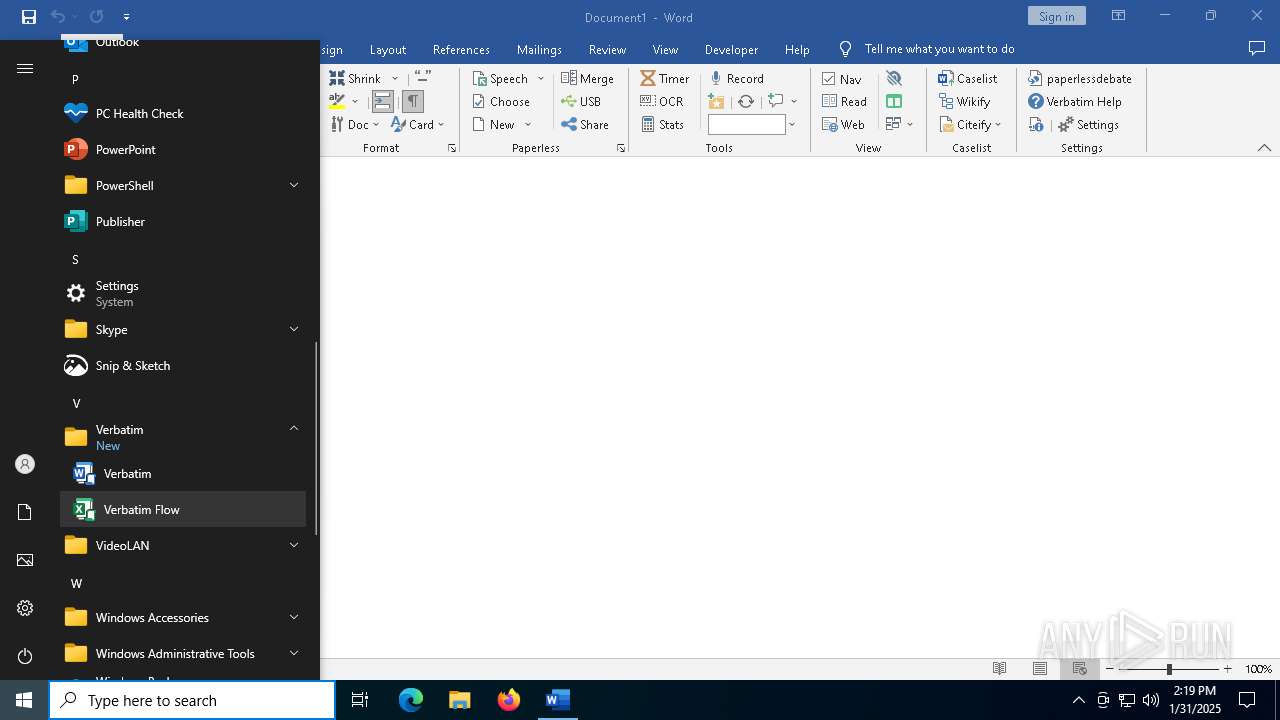Open the Developer ribbon tab

point(731,49)
